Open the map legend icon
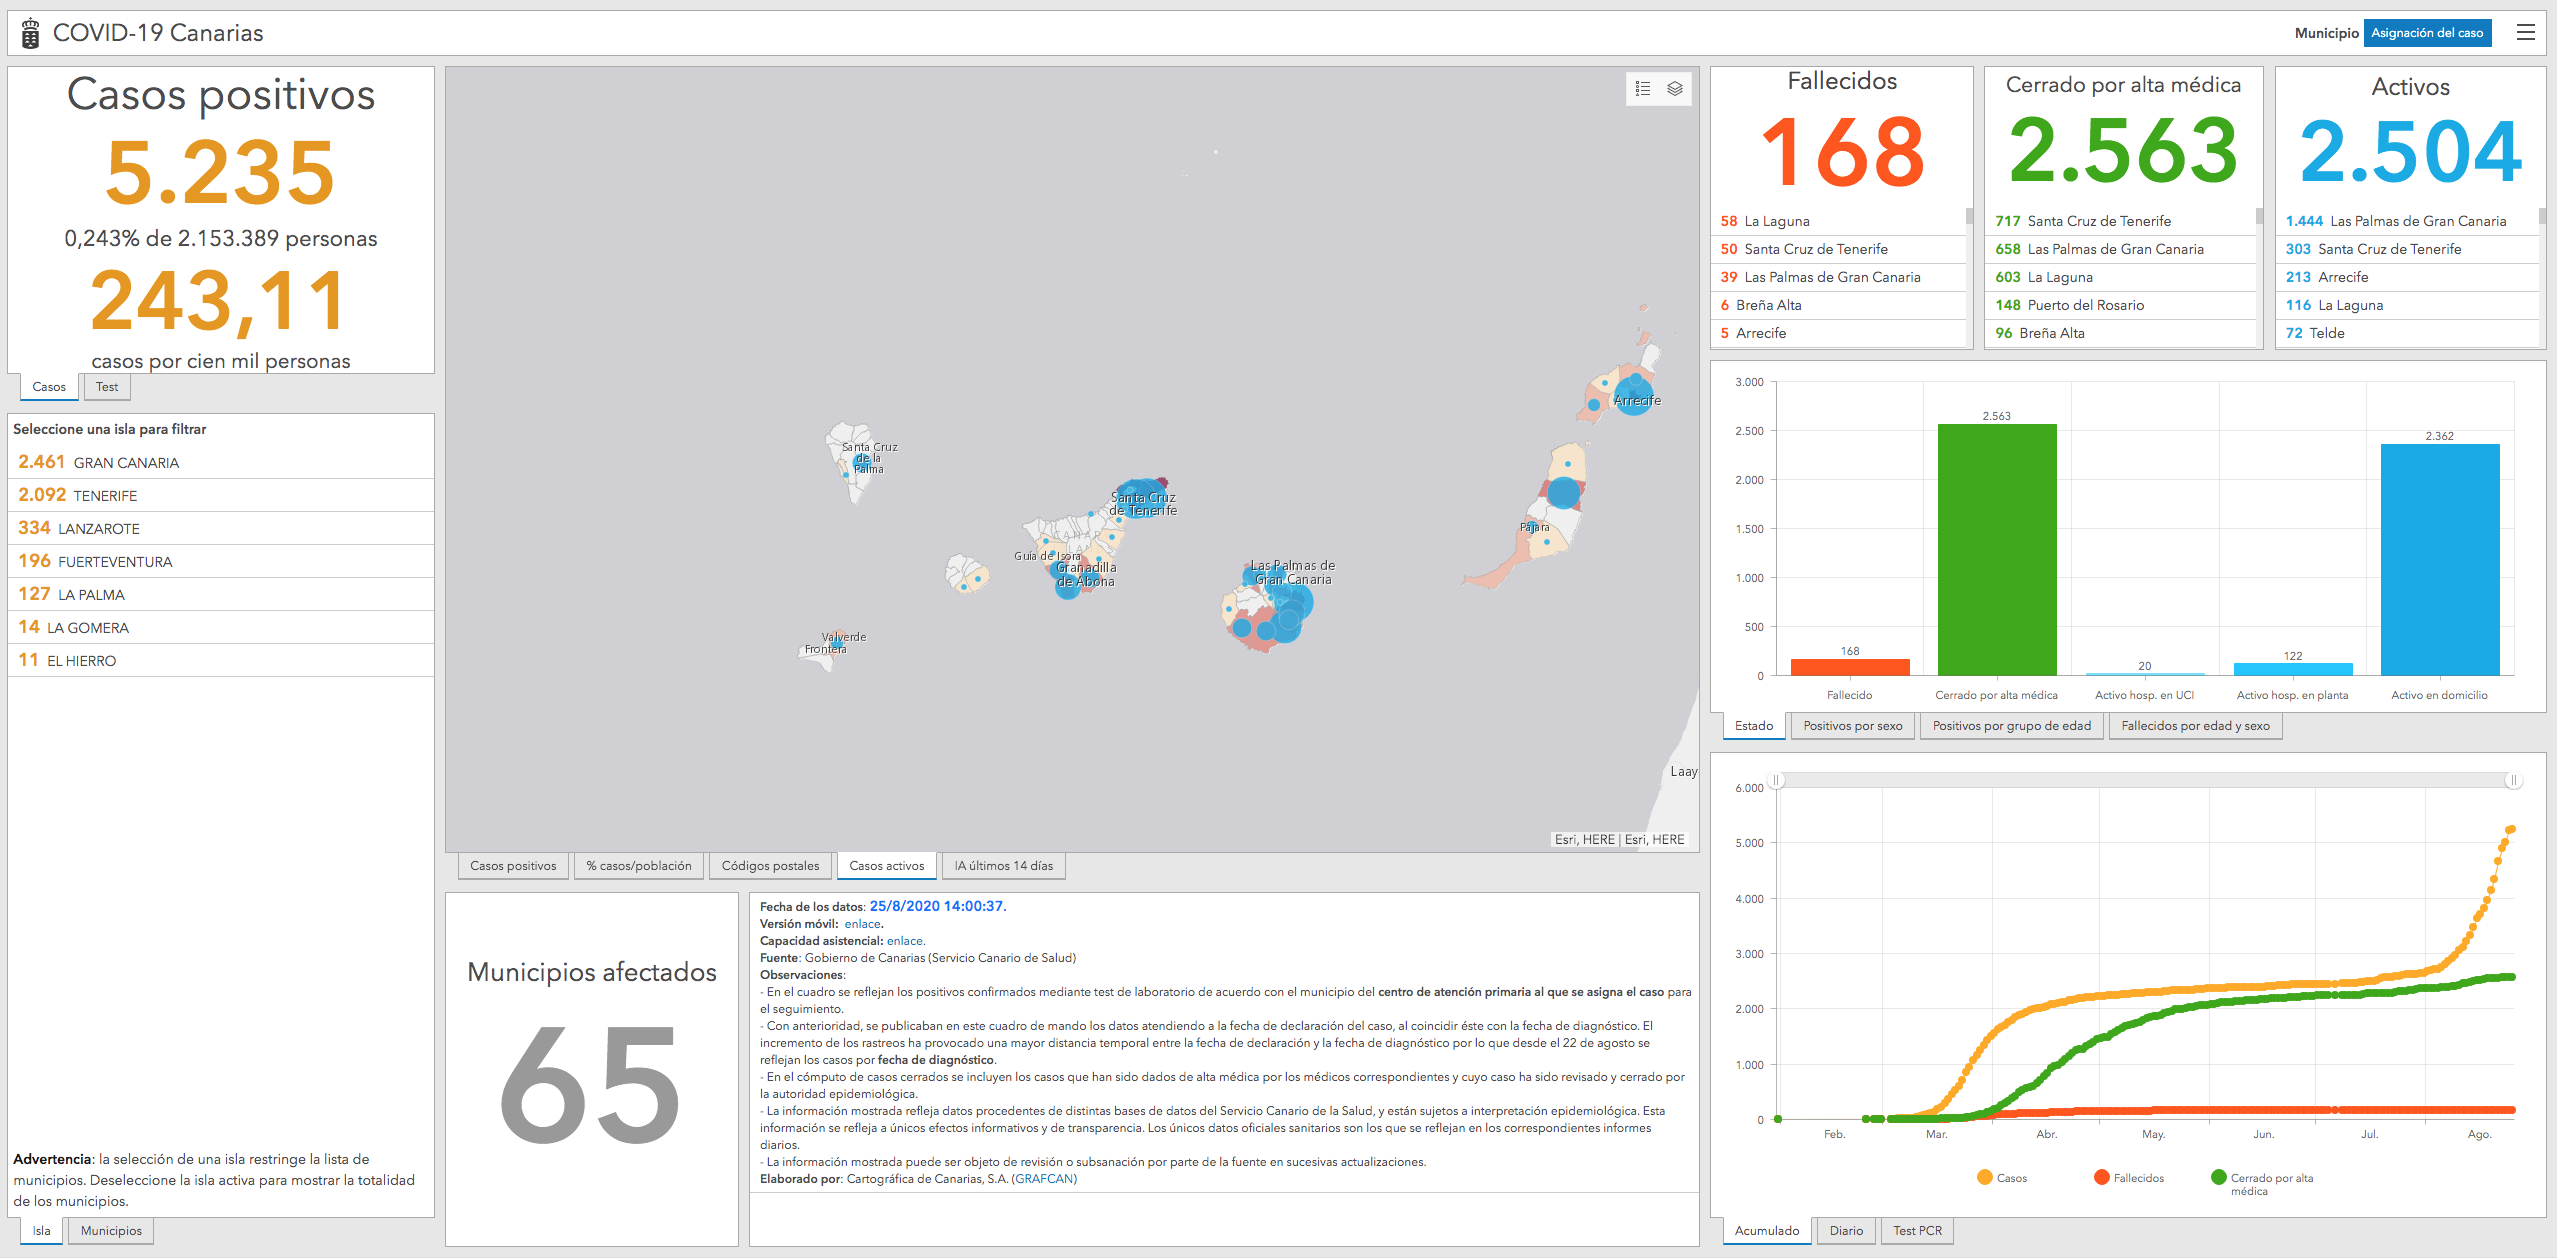2557x1258 pixels. point(1643,89)
